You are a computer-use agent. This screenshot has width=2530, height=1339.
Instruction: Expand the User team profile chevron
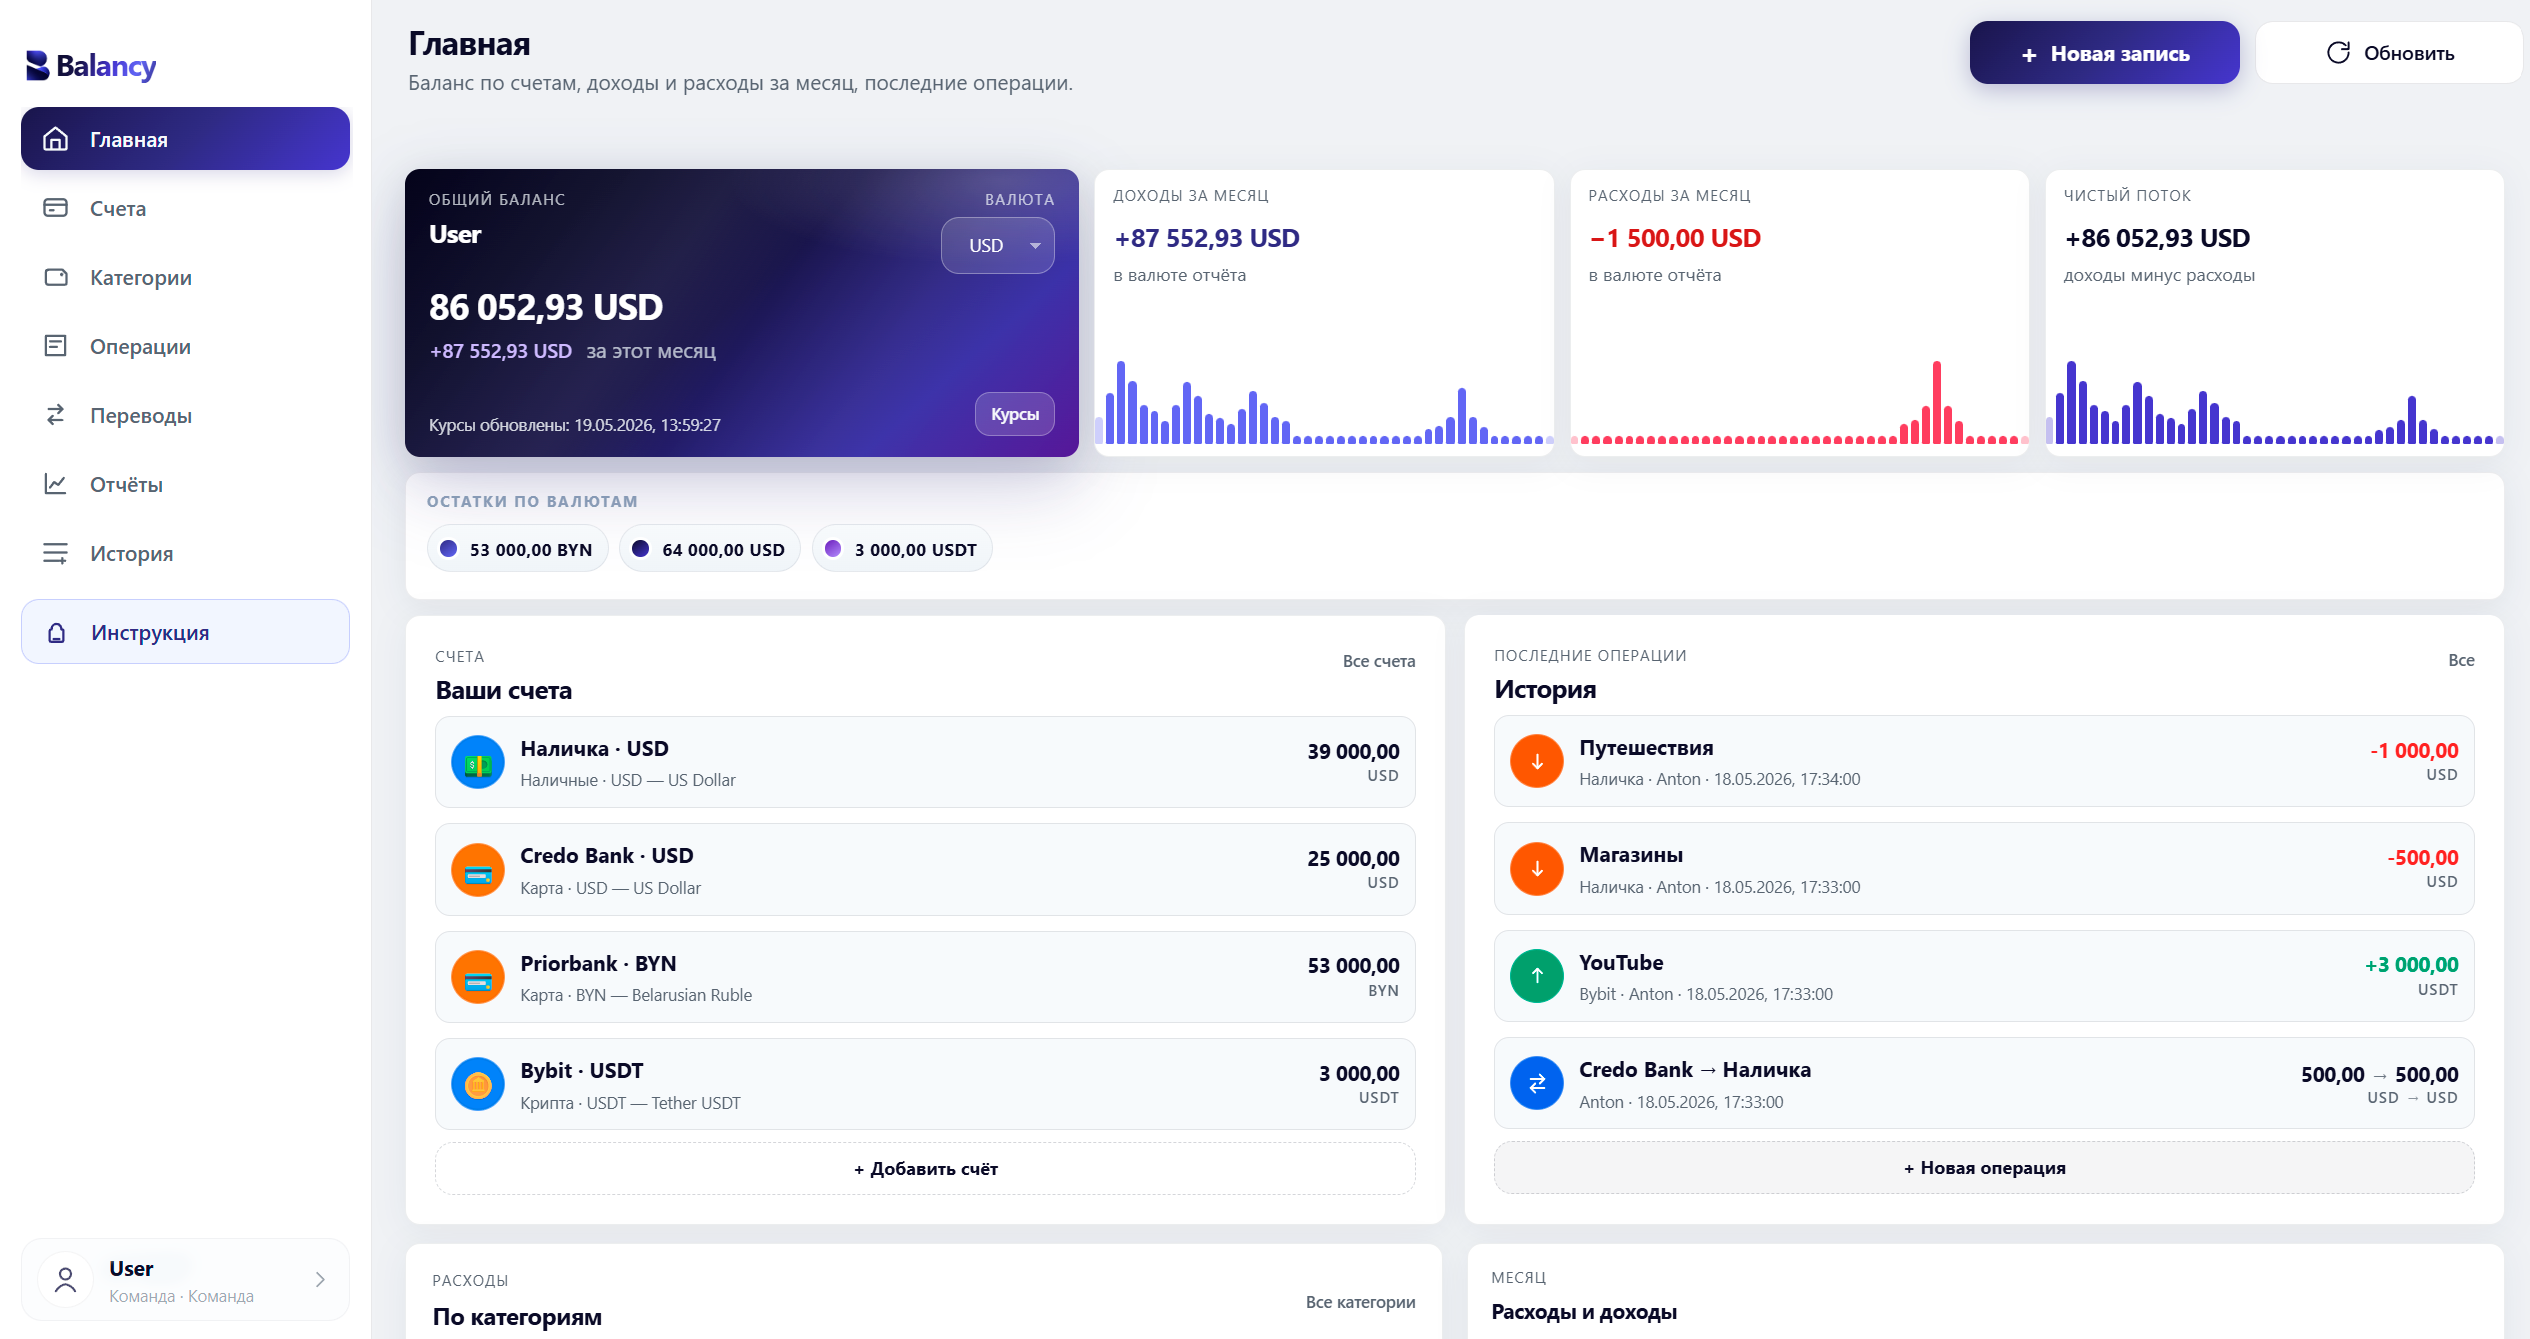pos(320,1280)
